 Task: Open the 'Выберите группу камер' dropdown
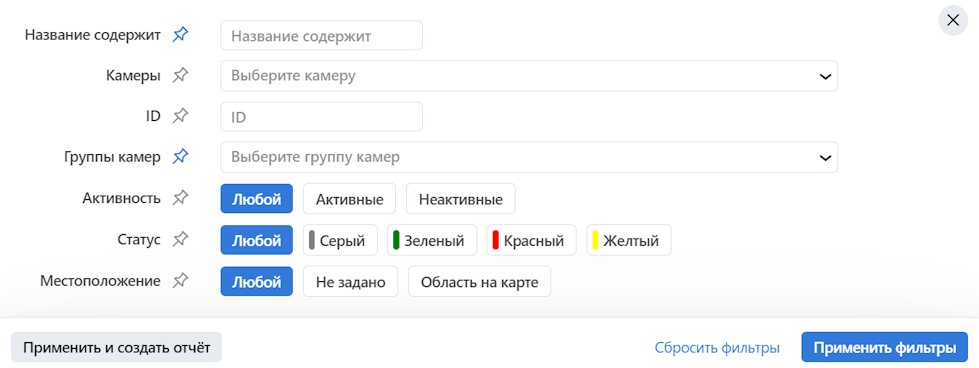coord(529,157)
